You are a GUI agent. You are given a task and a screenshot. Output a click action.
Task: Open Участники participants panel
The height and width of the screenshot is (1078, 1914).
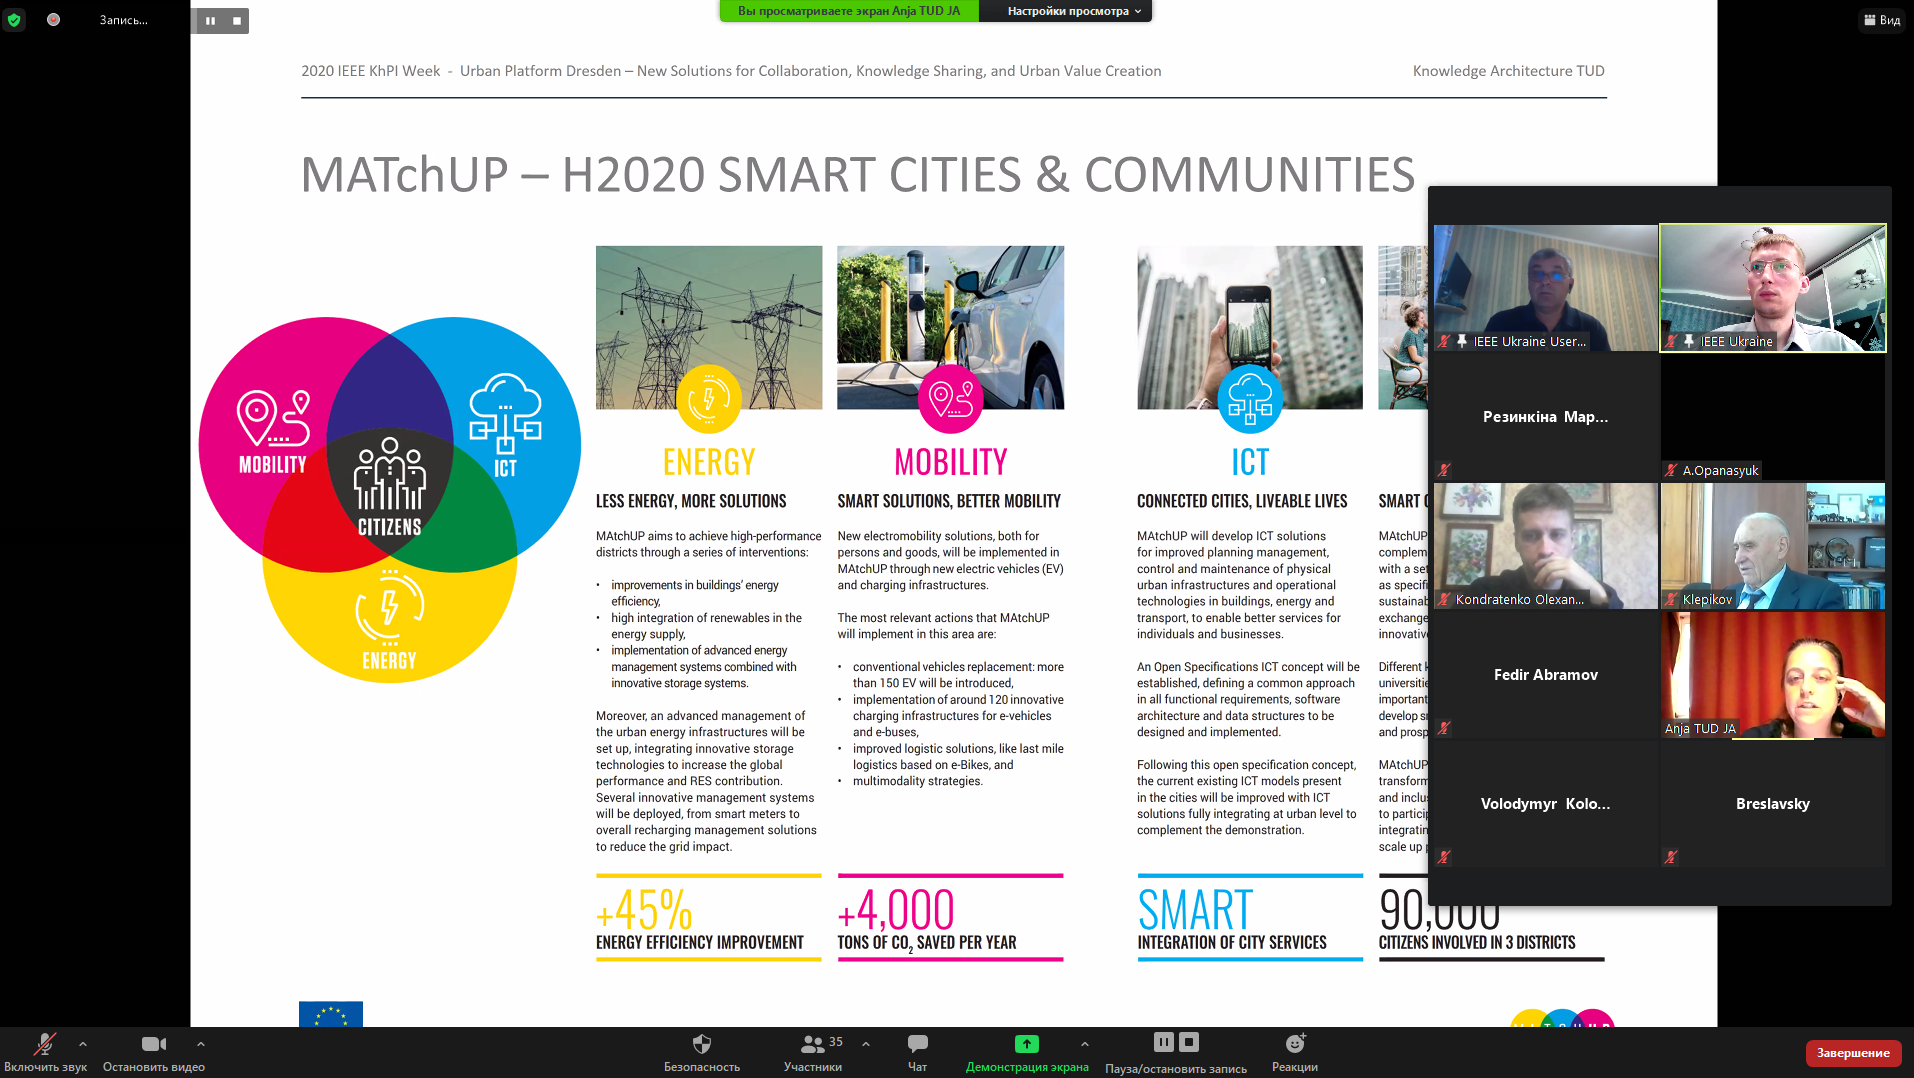813,1052
